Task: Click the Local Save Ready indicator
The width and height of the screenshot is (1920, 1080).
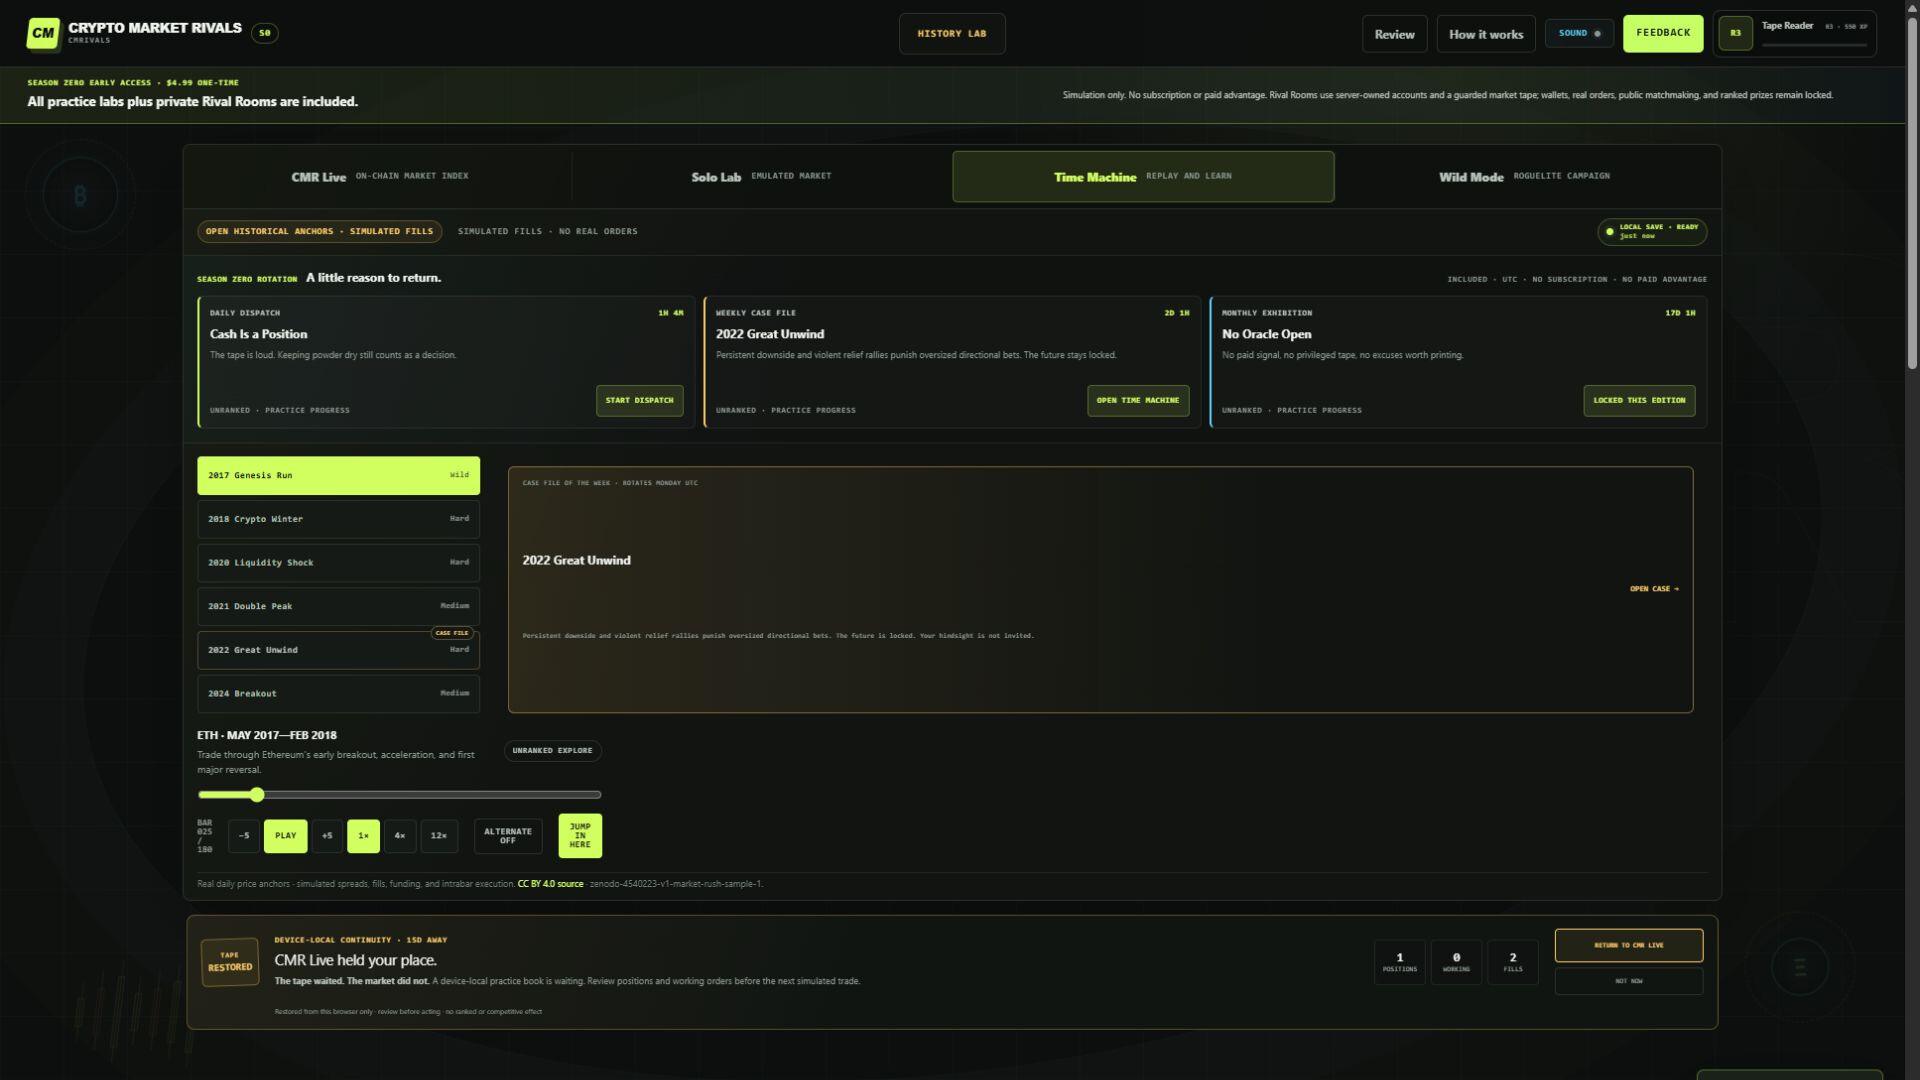Action: tap(1652, 232)
